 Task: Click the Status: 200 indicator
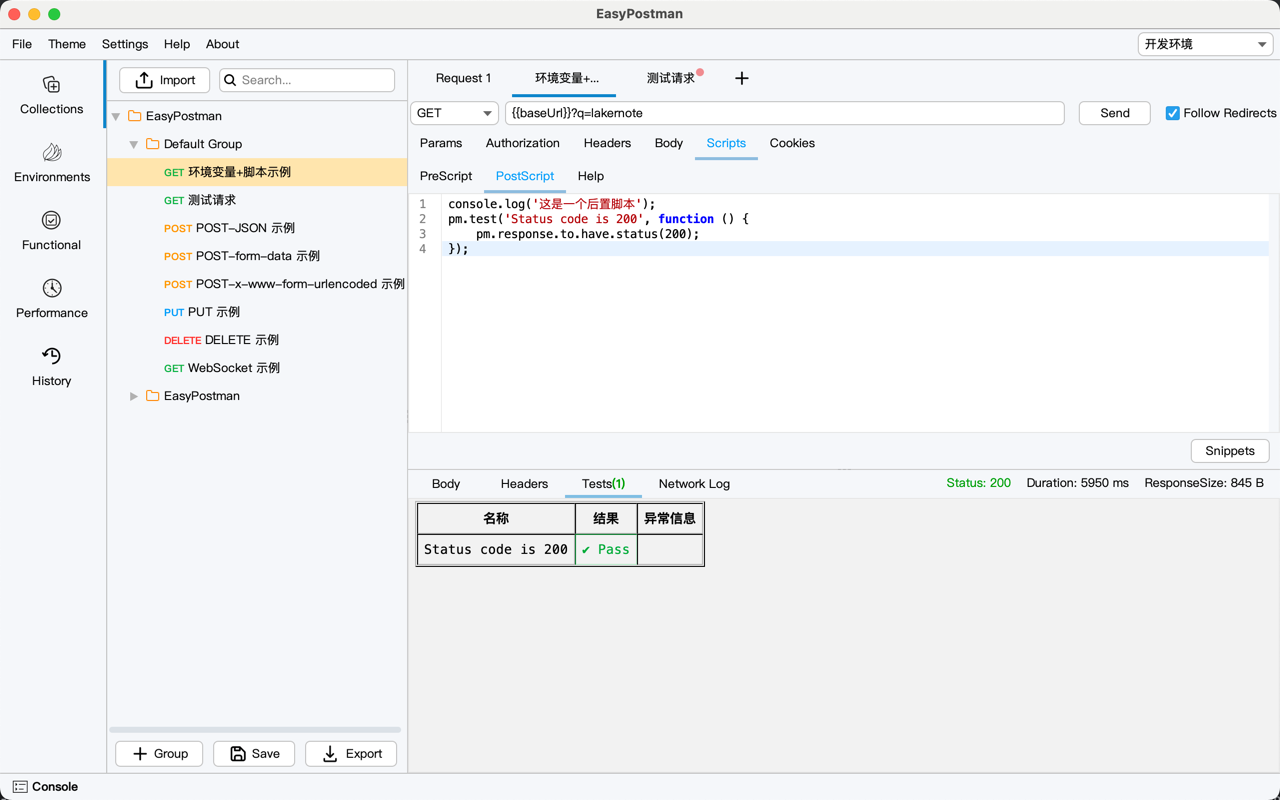[978, 483]
